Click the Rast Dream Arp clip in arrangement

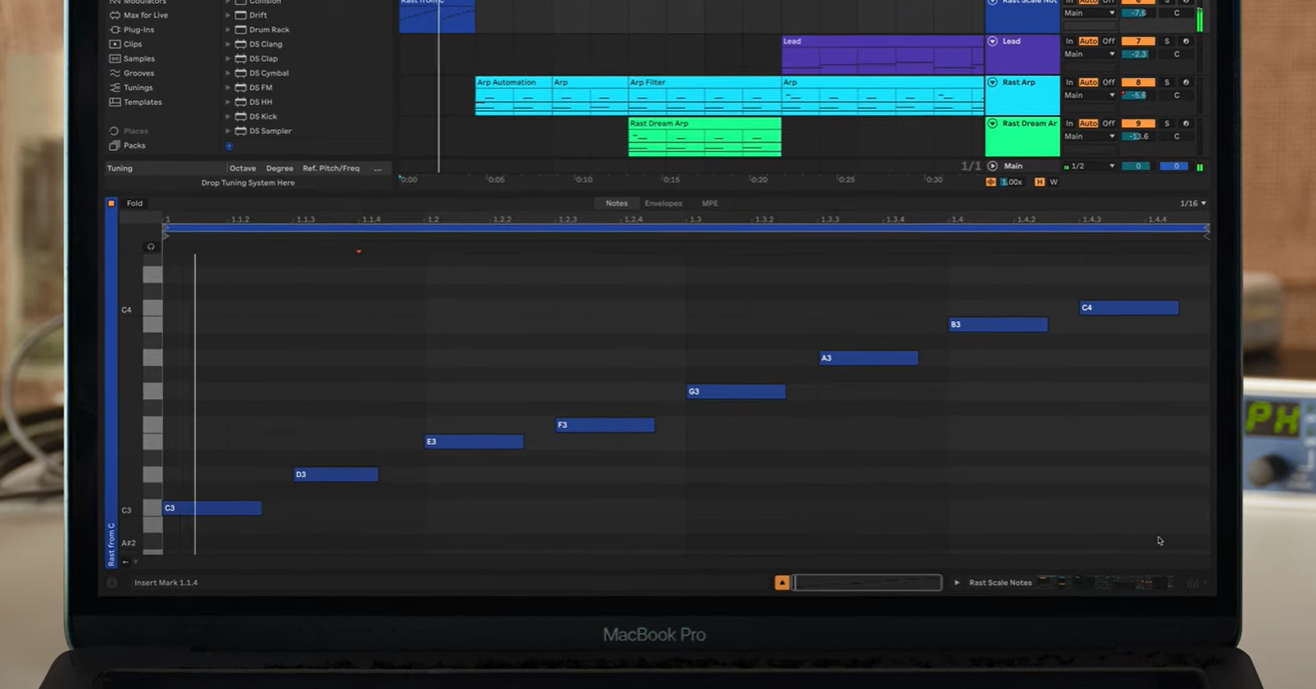705,137
